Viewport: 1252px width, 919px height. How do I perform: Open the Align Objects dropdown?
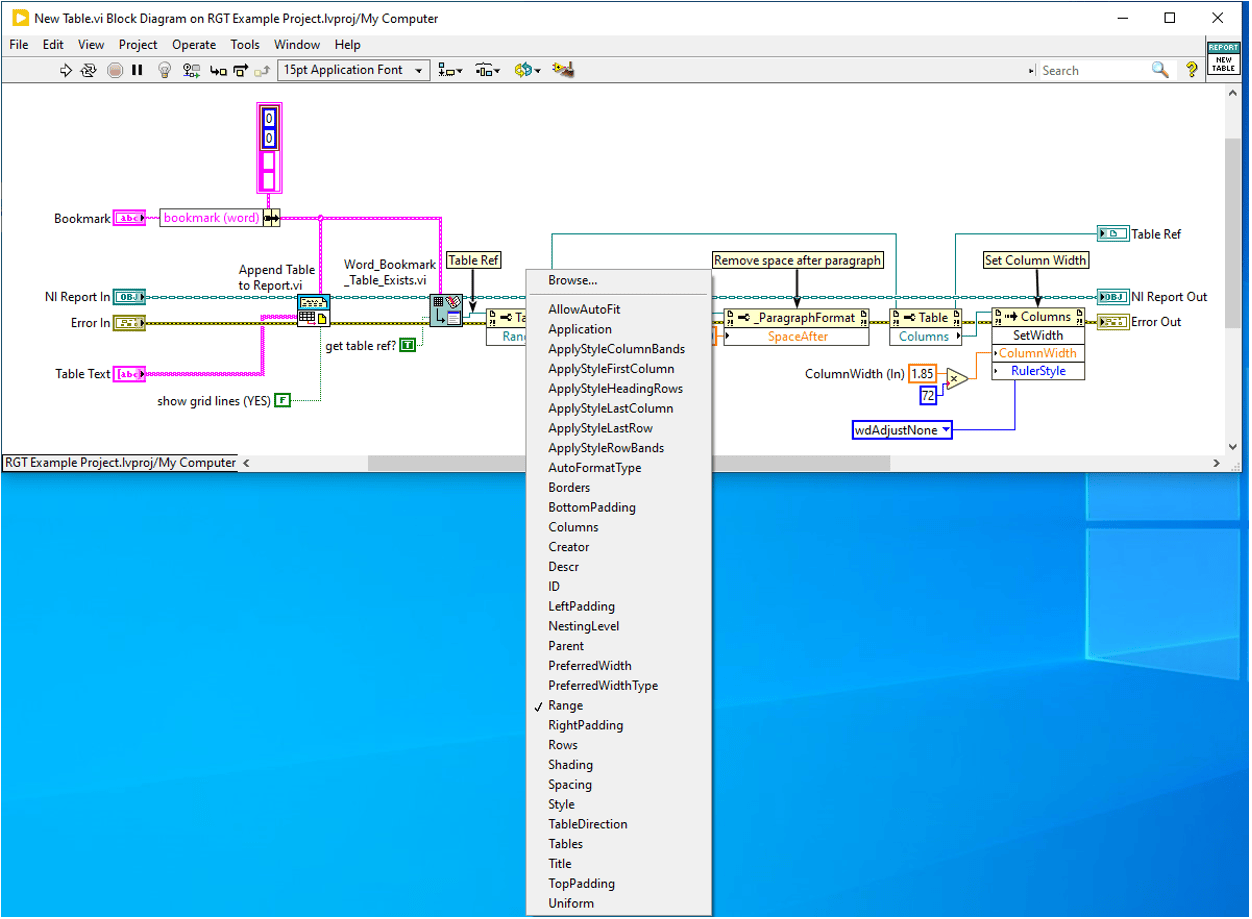click(x=451, y=70)
